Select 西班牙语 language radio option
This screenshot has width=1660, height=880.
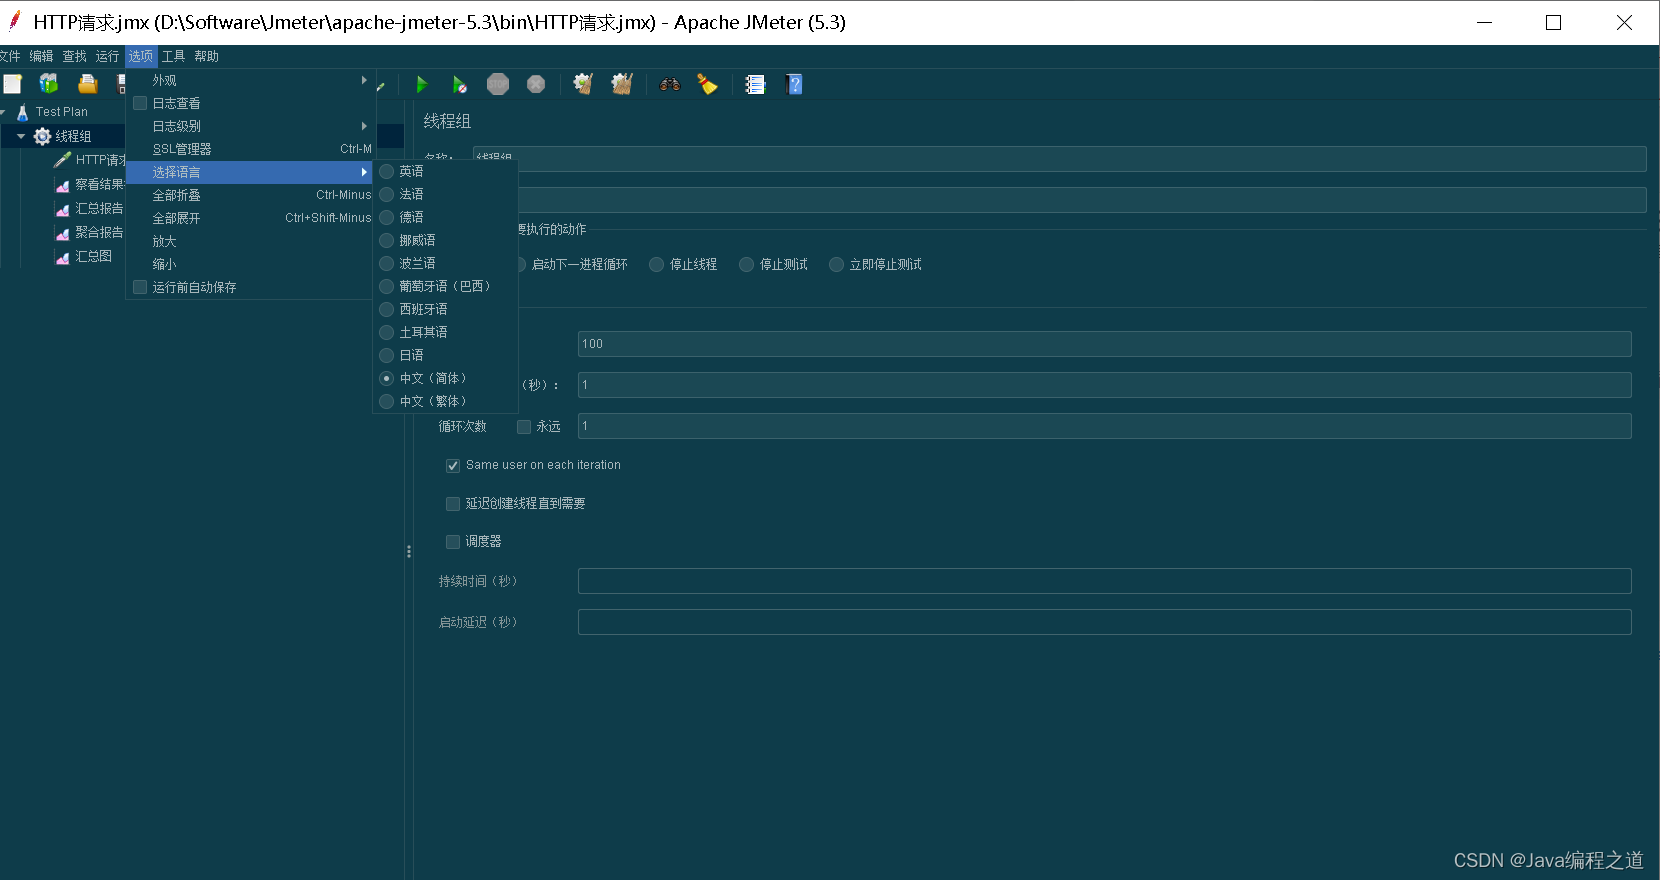click(446, 309)
